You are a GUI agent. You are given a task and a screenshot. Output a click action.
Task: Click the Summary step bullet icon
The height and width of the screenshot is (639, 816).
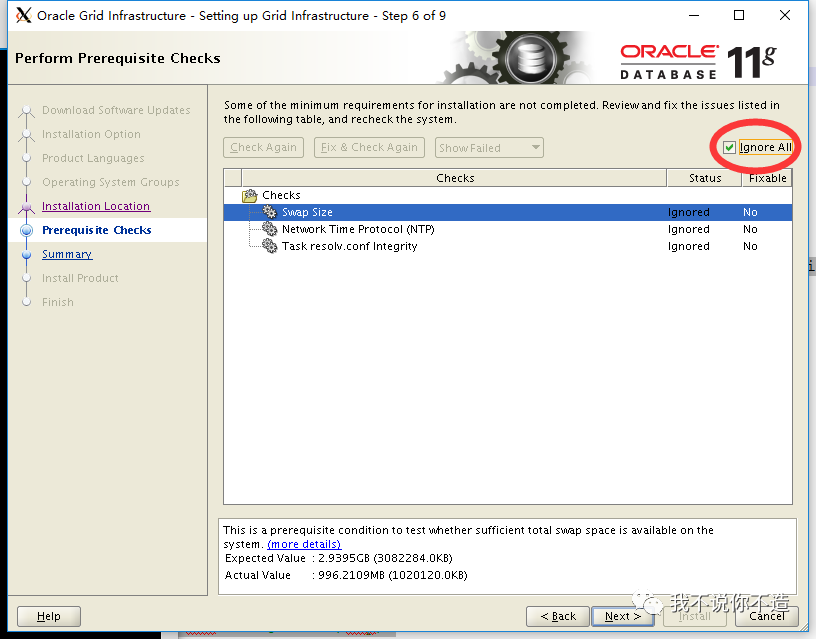(x=27, y=255)
